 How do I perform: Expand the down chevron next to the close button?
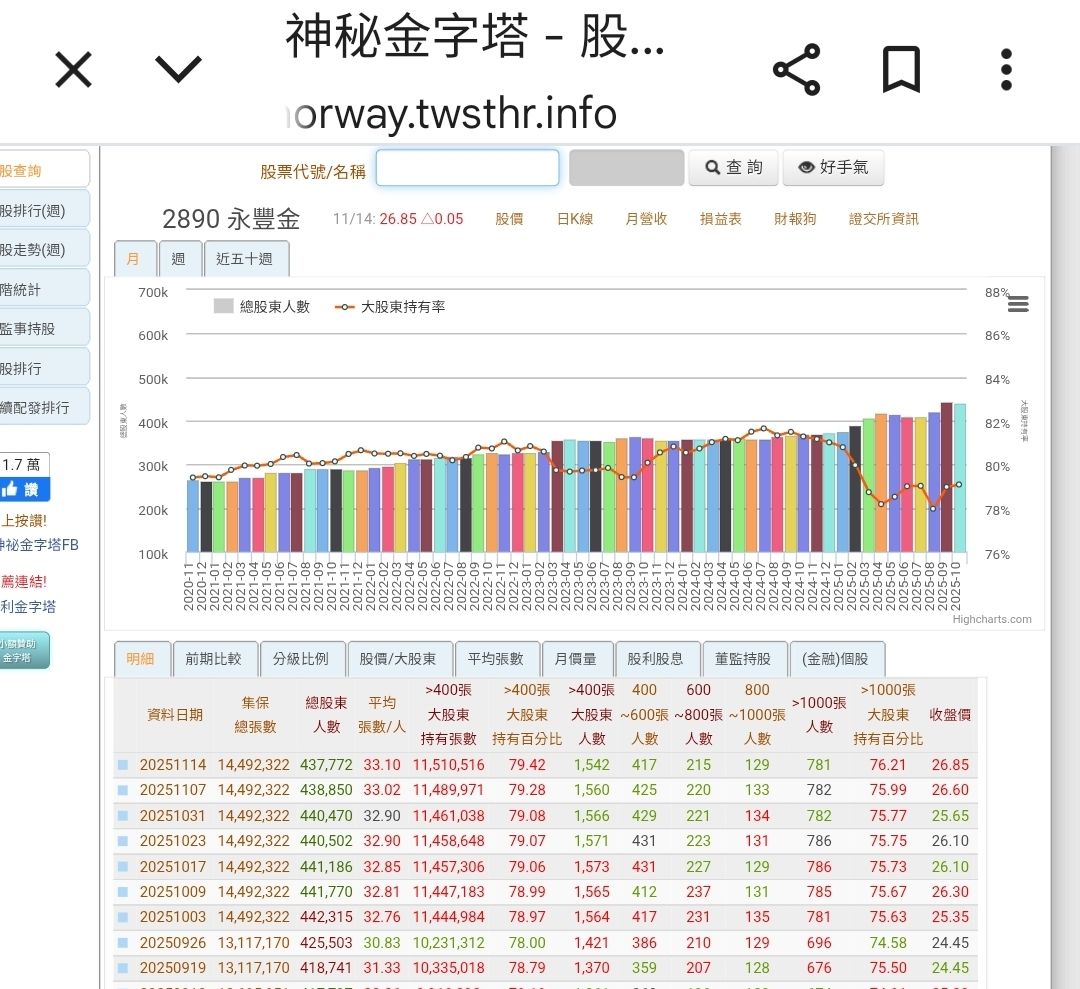point(176,70)
